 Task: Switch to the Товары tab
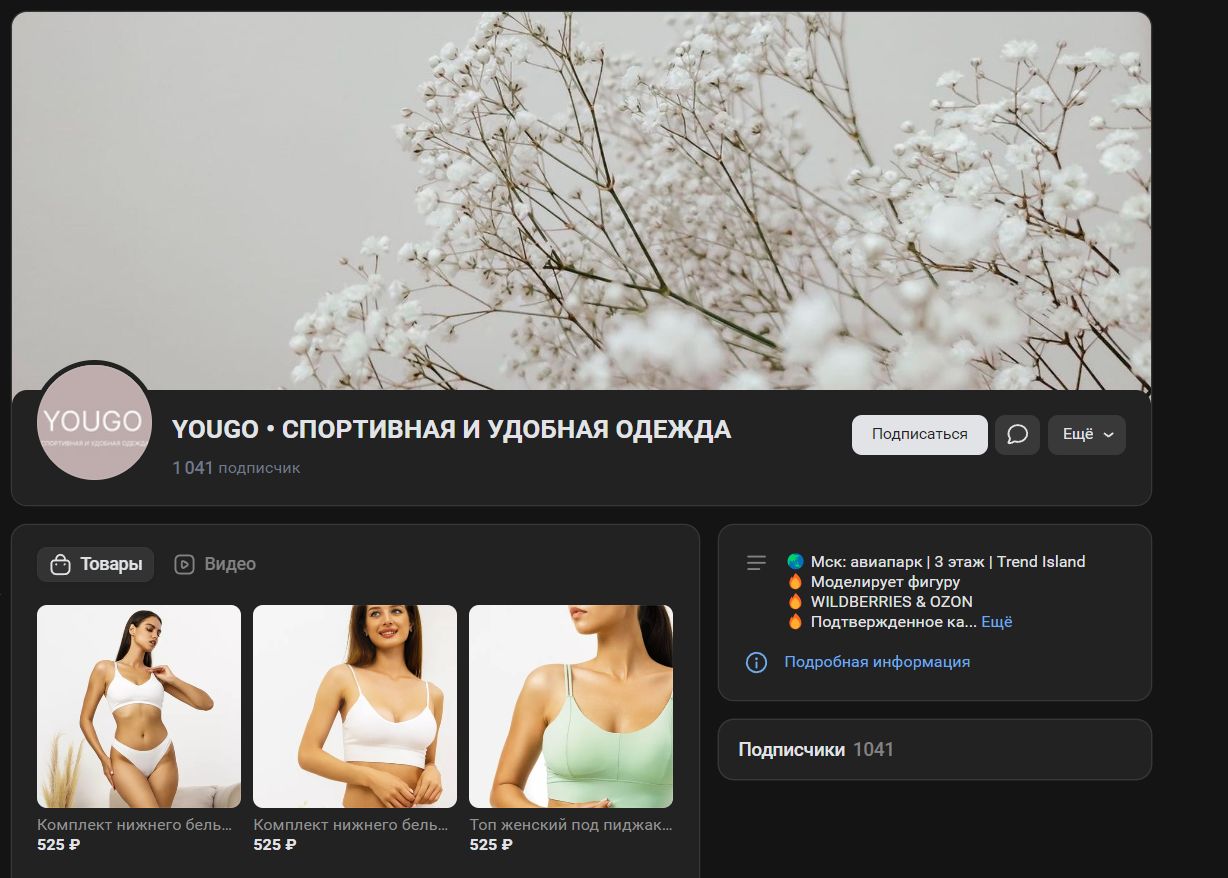(x=96, y=564)
